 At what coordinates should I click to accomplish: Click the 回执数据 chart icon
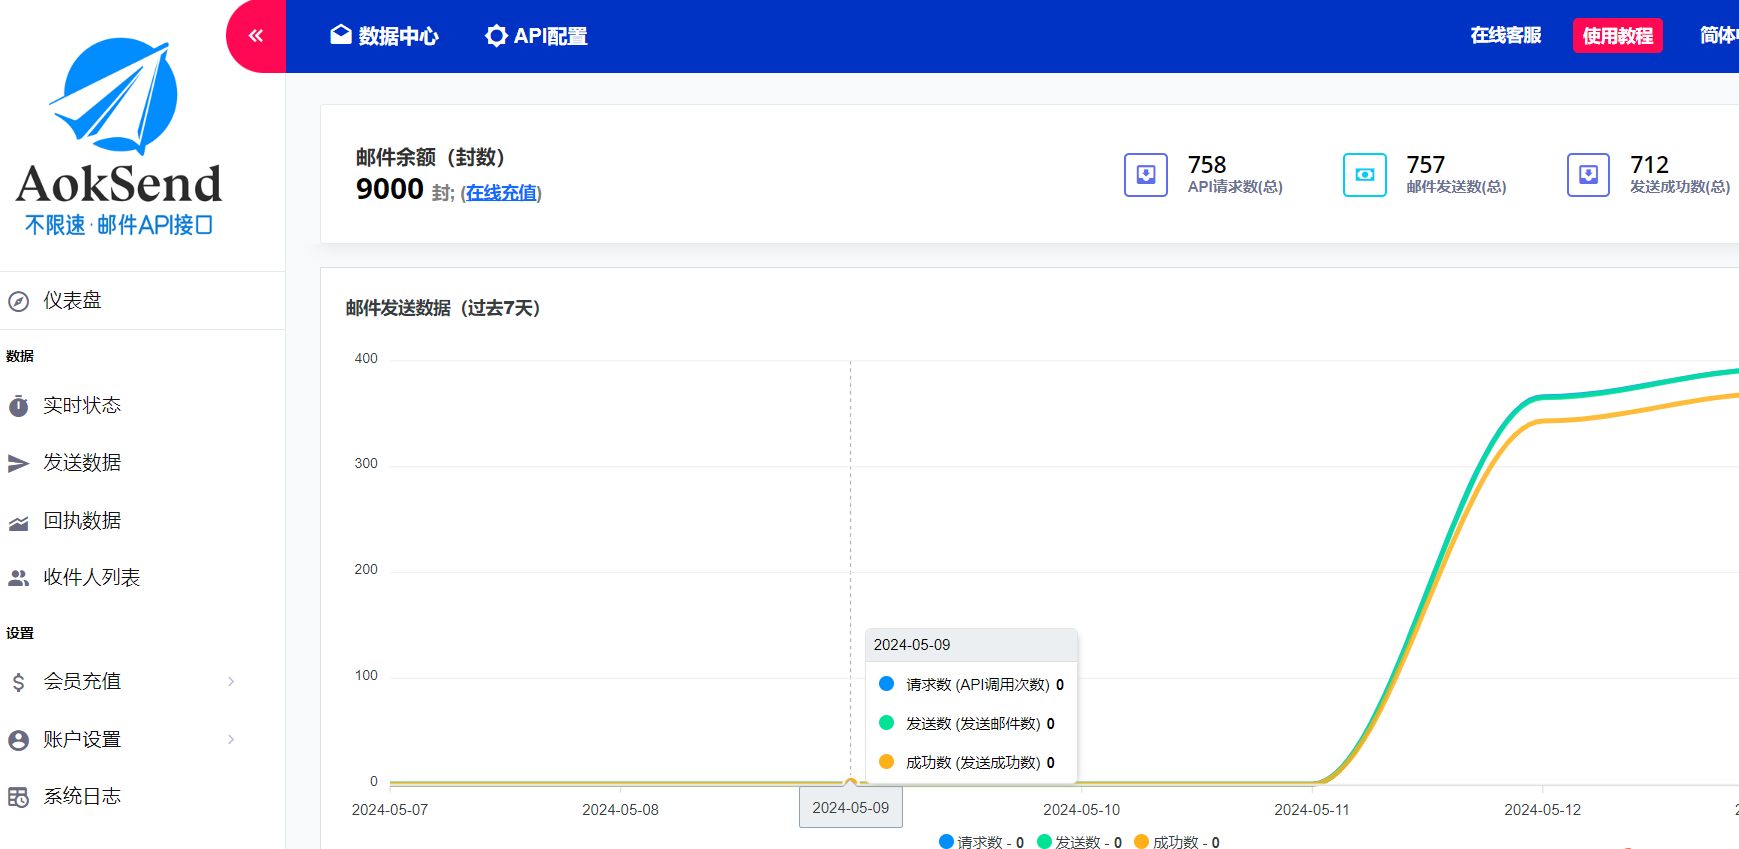tap(18, 523)
